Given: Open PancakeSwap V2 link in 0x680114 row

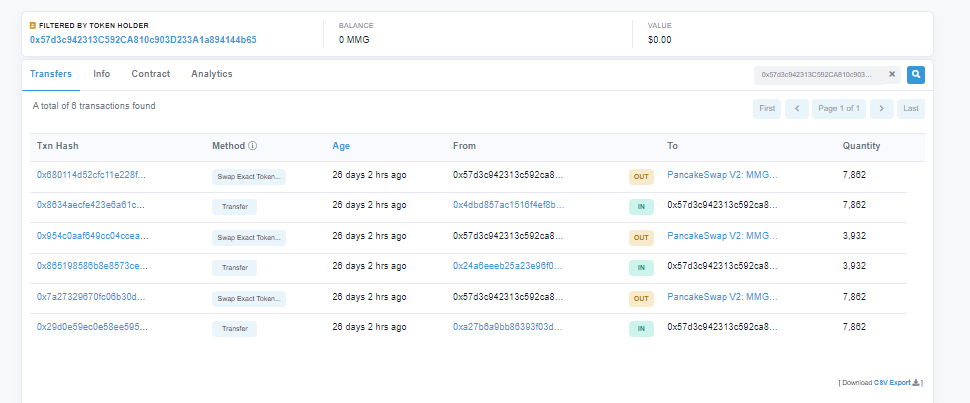Looking at the screenshot, I should [722, 175].
